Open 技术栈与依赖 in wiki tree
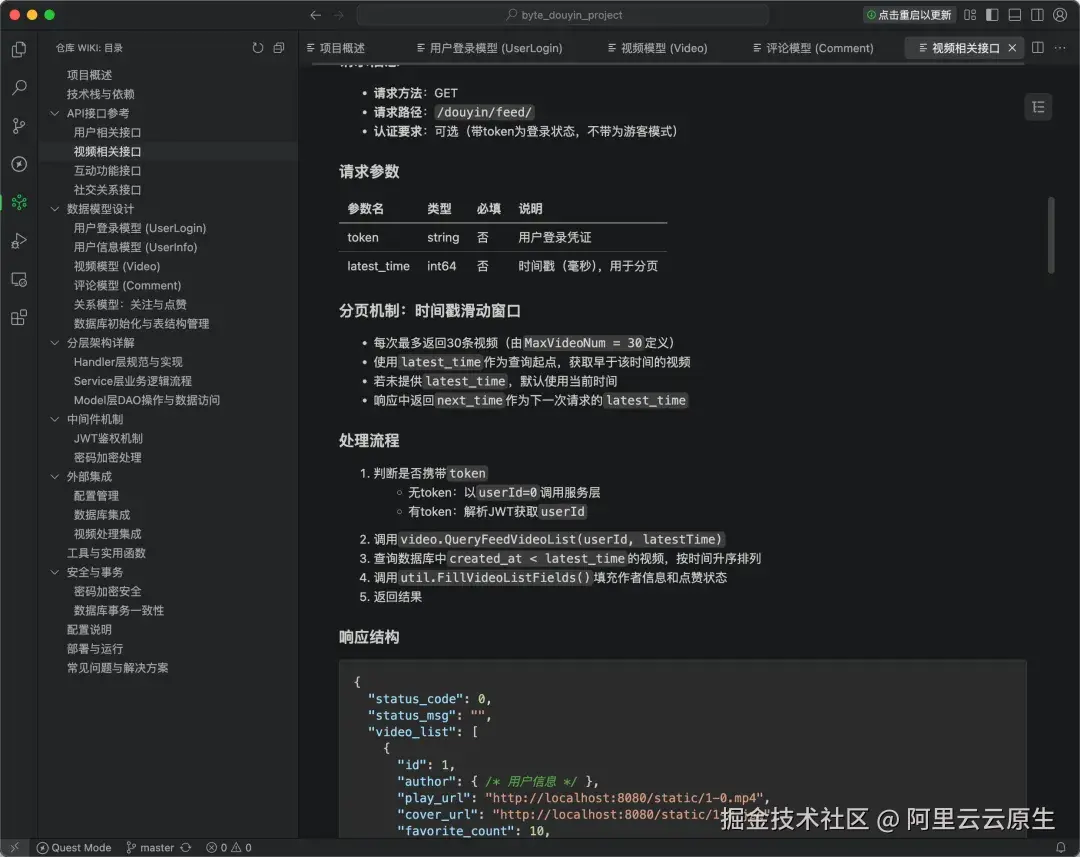This screenshot has height=857, width=1080. tap(101, 94)
